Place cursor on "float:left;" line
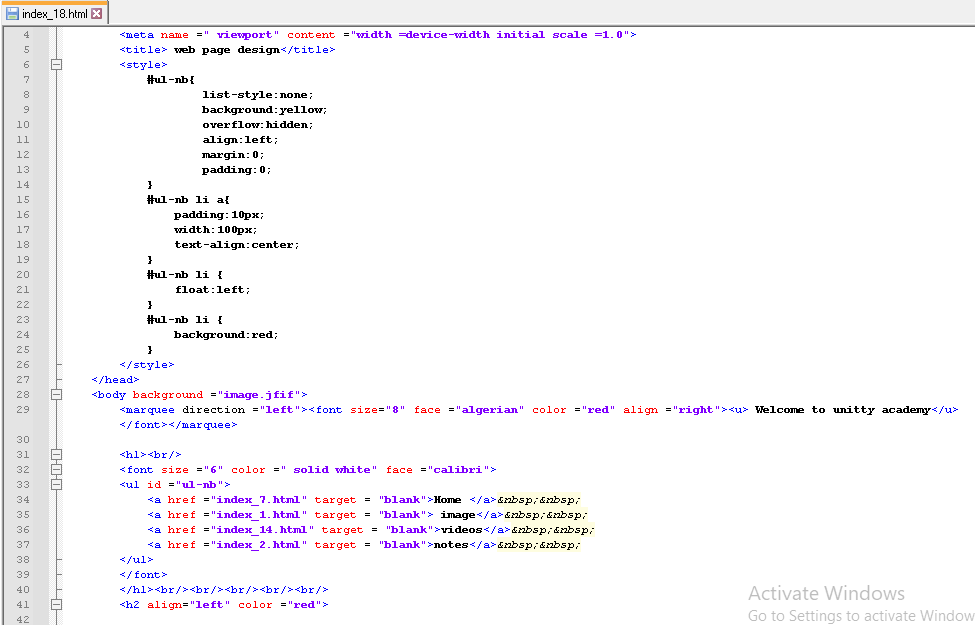 coord(212,289)
